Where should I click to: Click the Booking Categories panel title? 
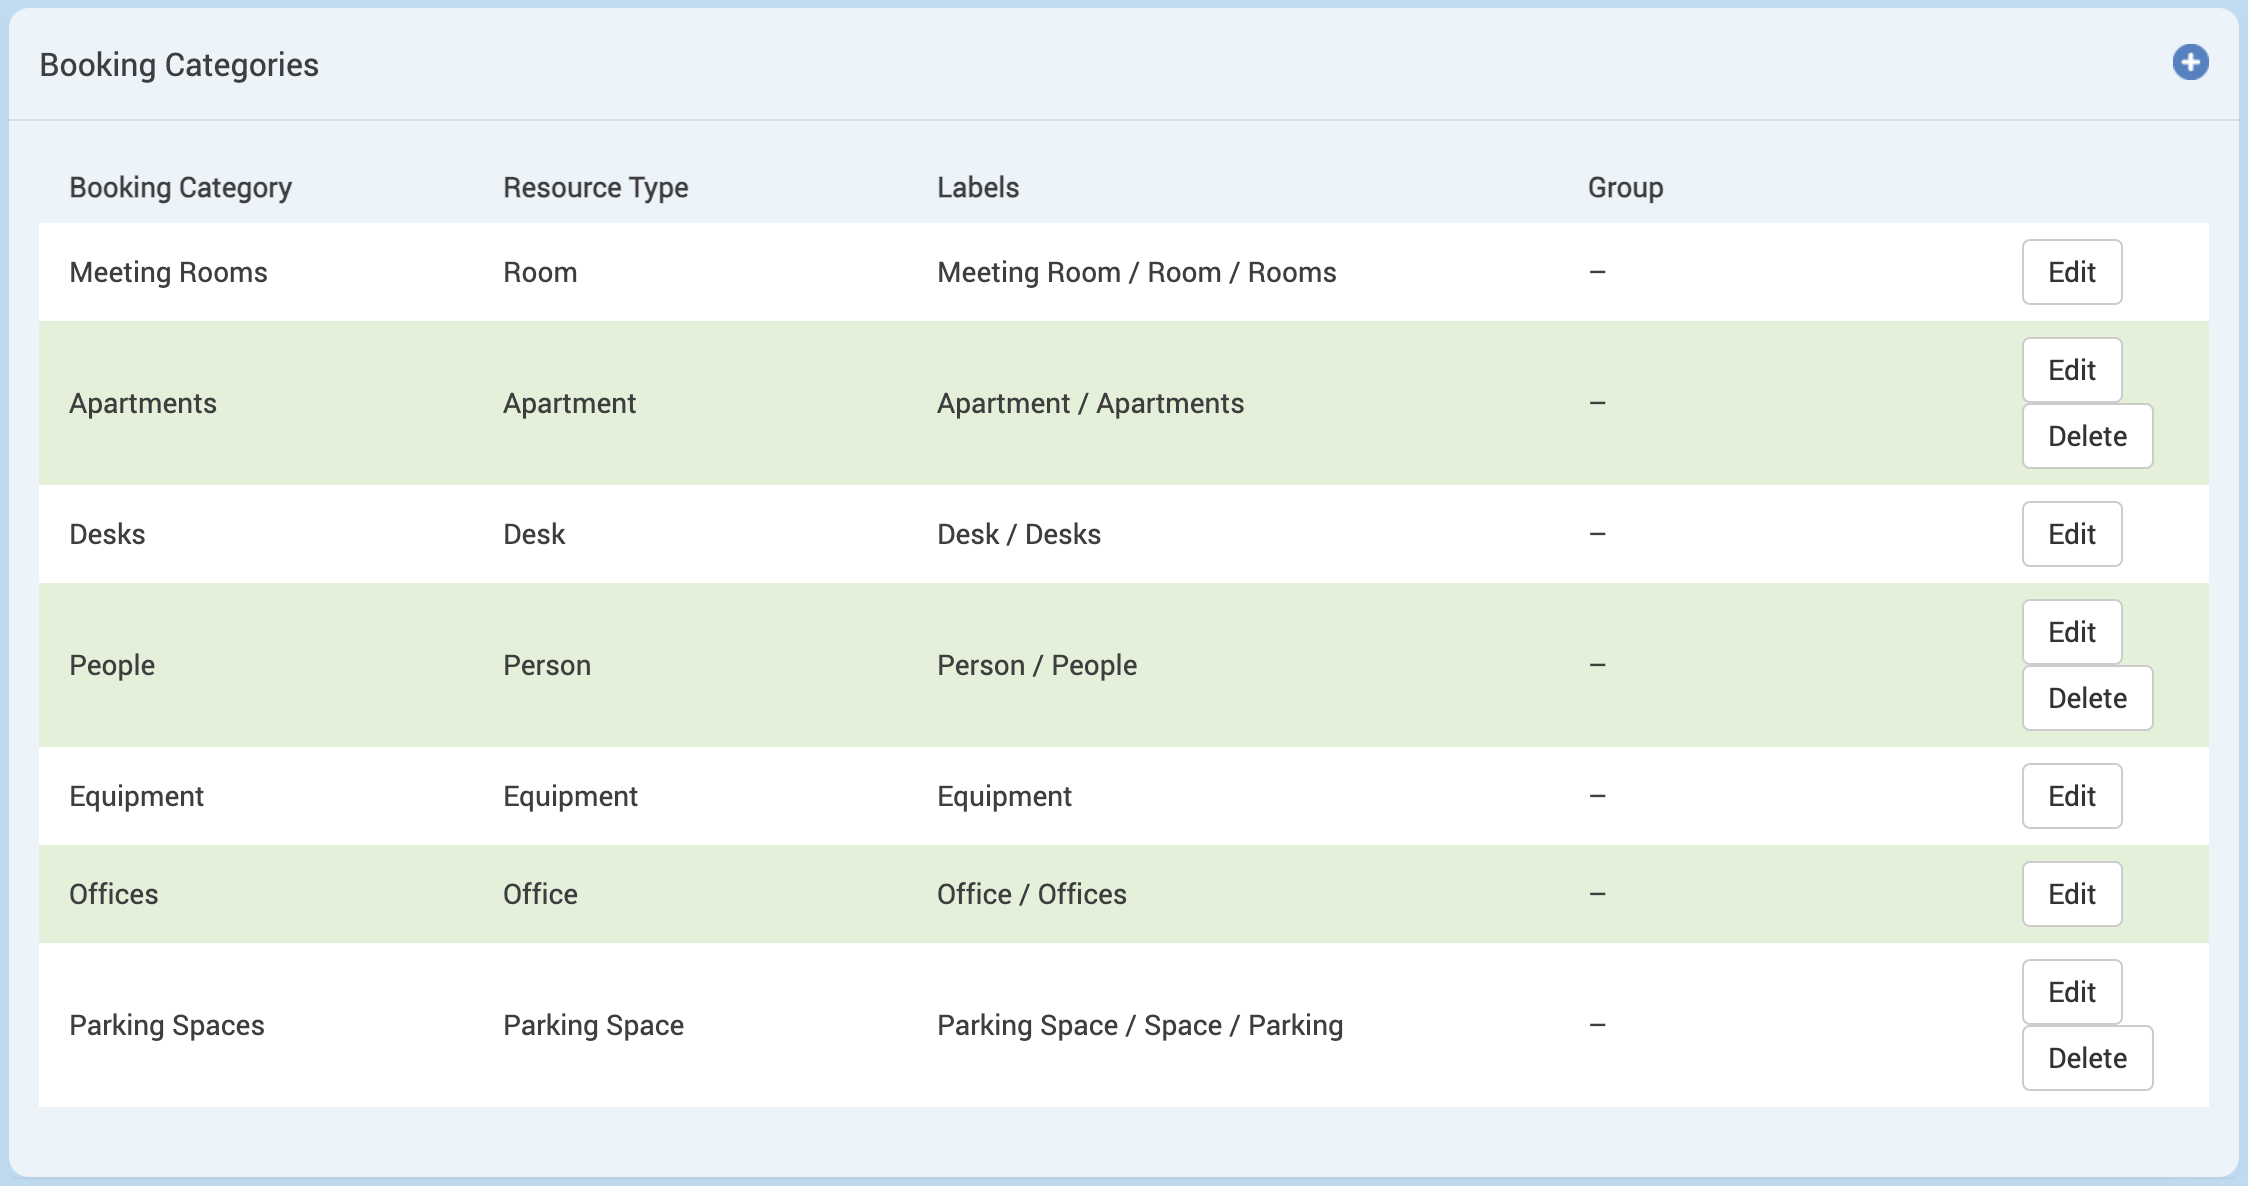click(179, 65)
